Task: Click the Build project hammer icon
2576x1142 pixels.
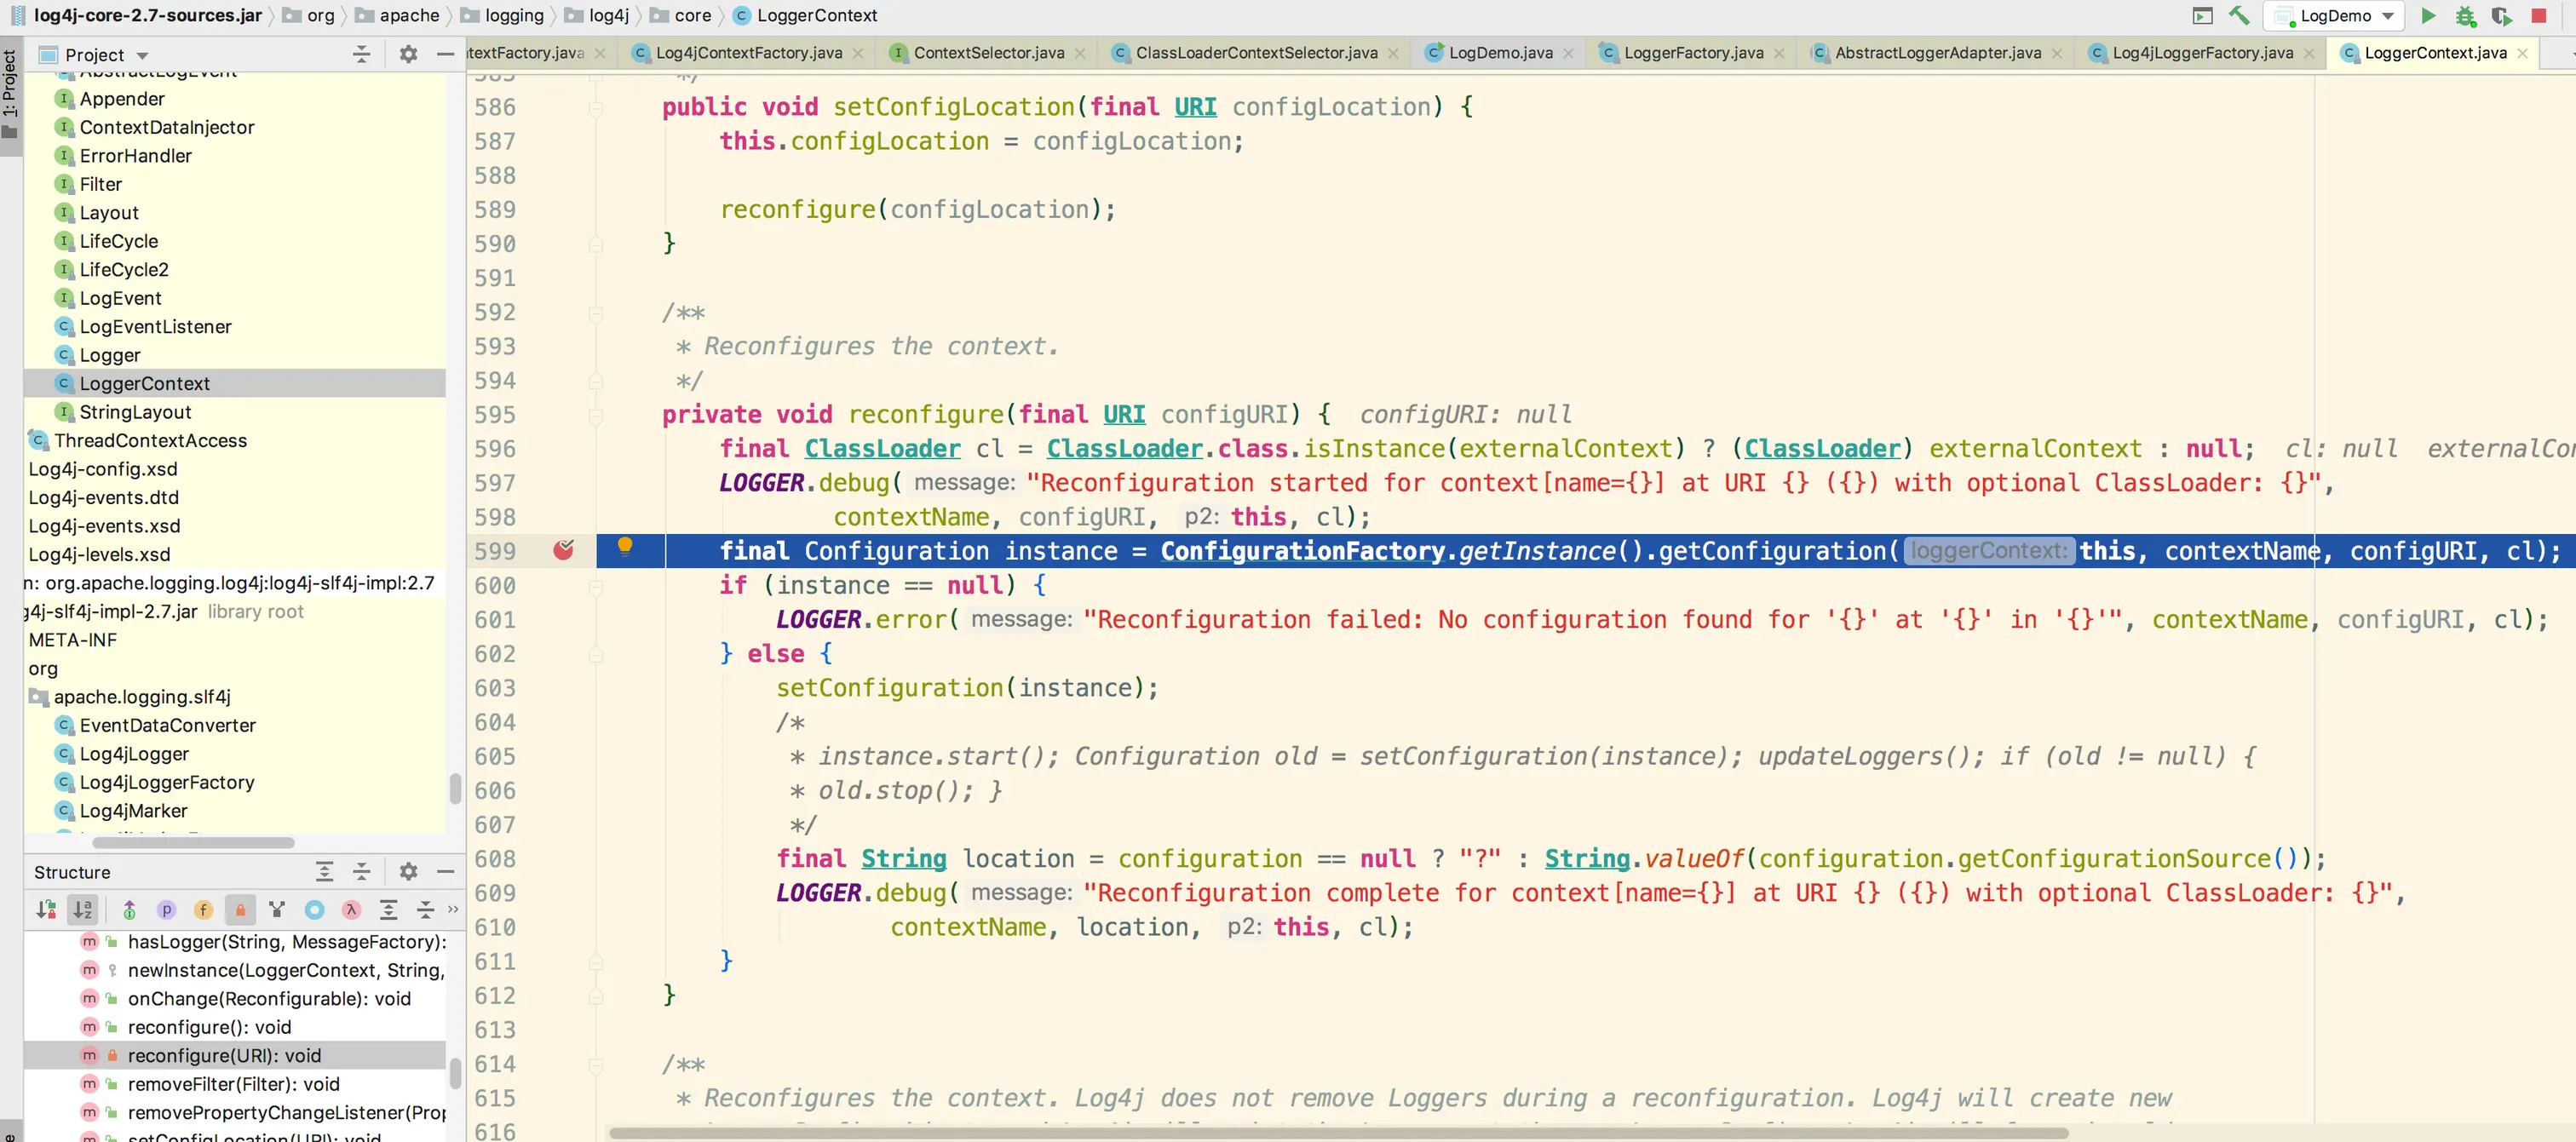Action: pos(2238,15)
